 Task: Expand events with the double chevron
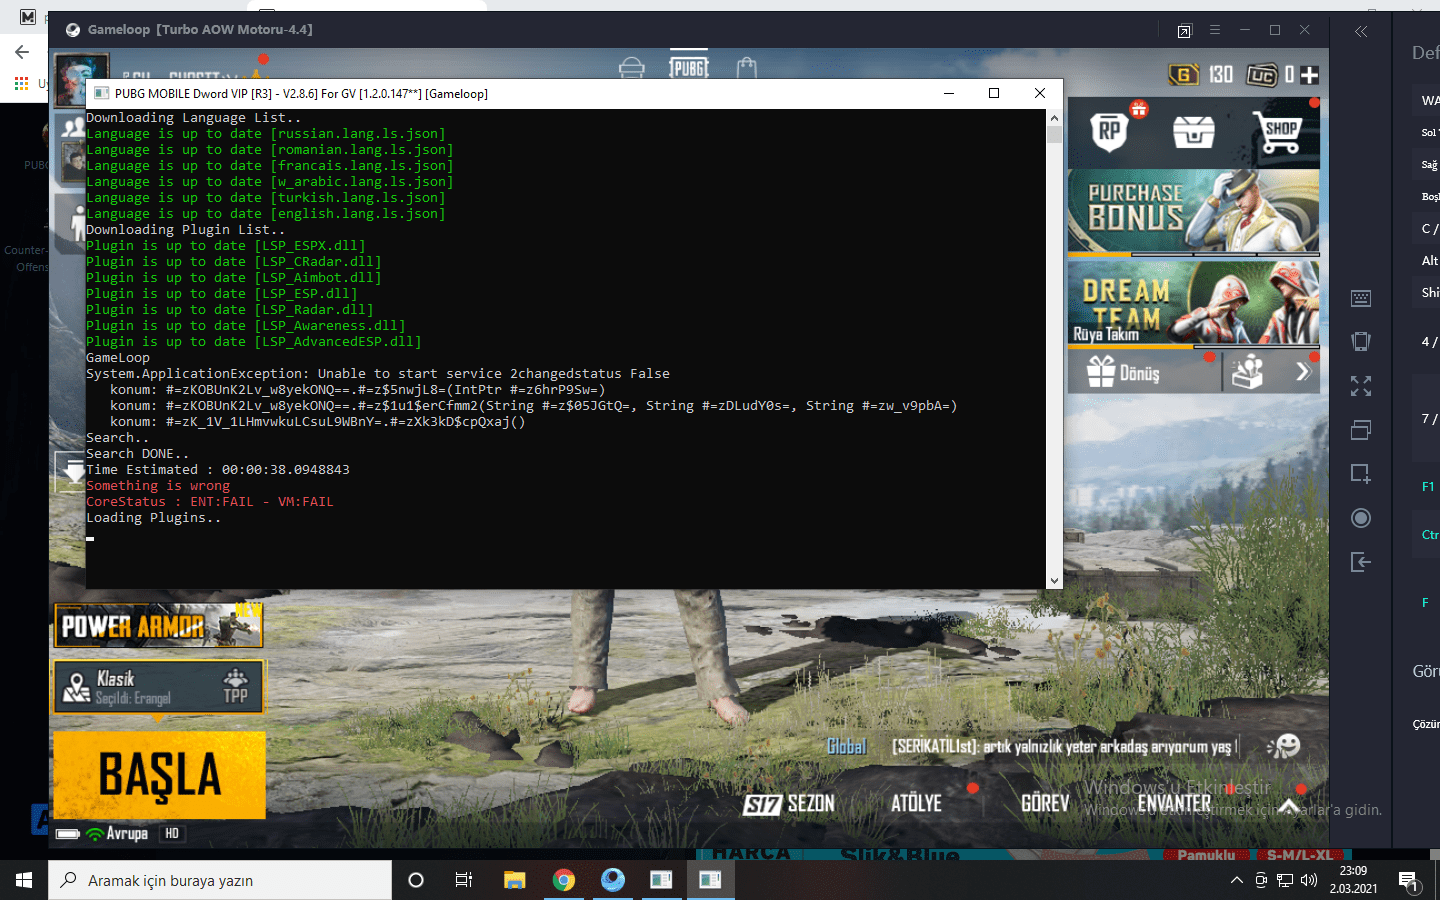pyautogui.click(x=1303, y=372)
